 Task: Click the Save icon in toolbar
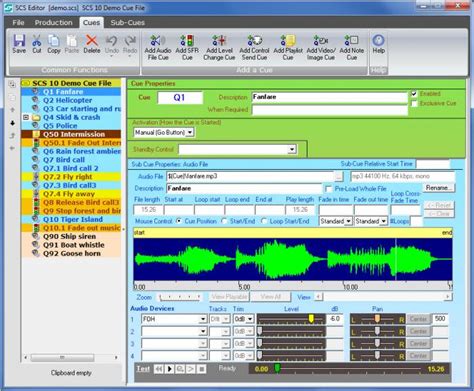[19, 44]
